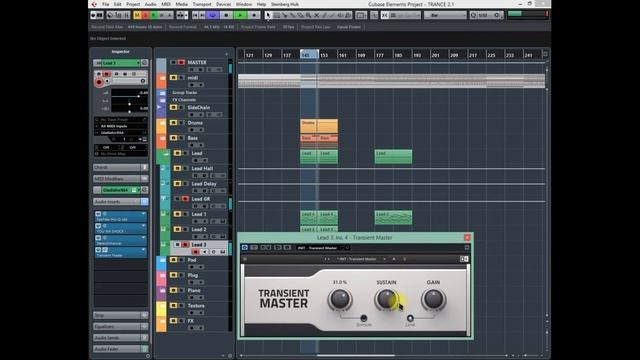Viewport: 640px width, 360px height.
Task: Open the MIDI menu
Action: click(166, 4)
